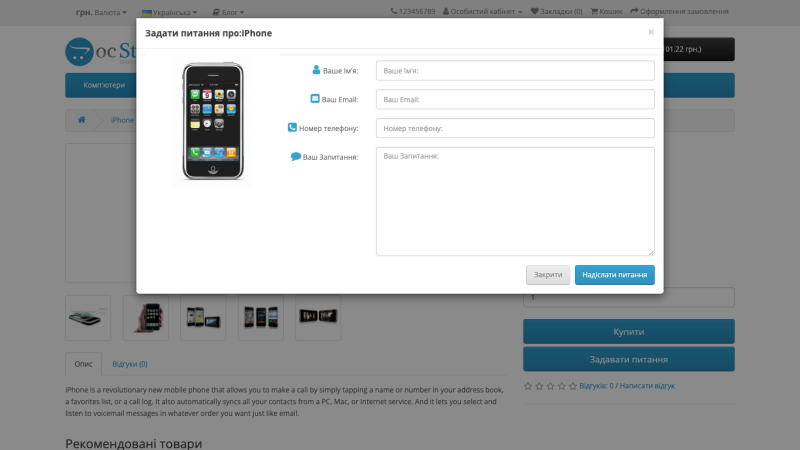Close the question dialog with X
Image resolution: width=800 pixels, height=450 pixels.
[x=651, y=32]
